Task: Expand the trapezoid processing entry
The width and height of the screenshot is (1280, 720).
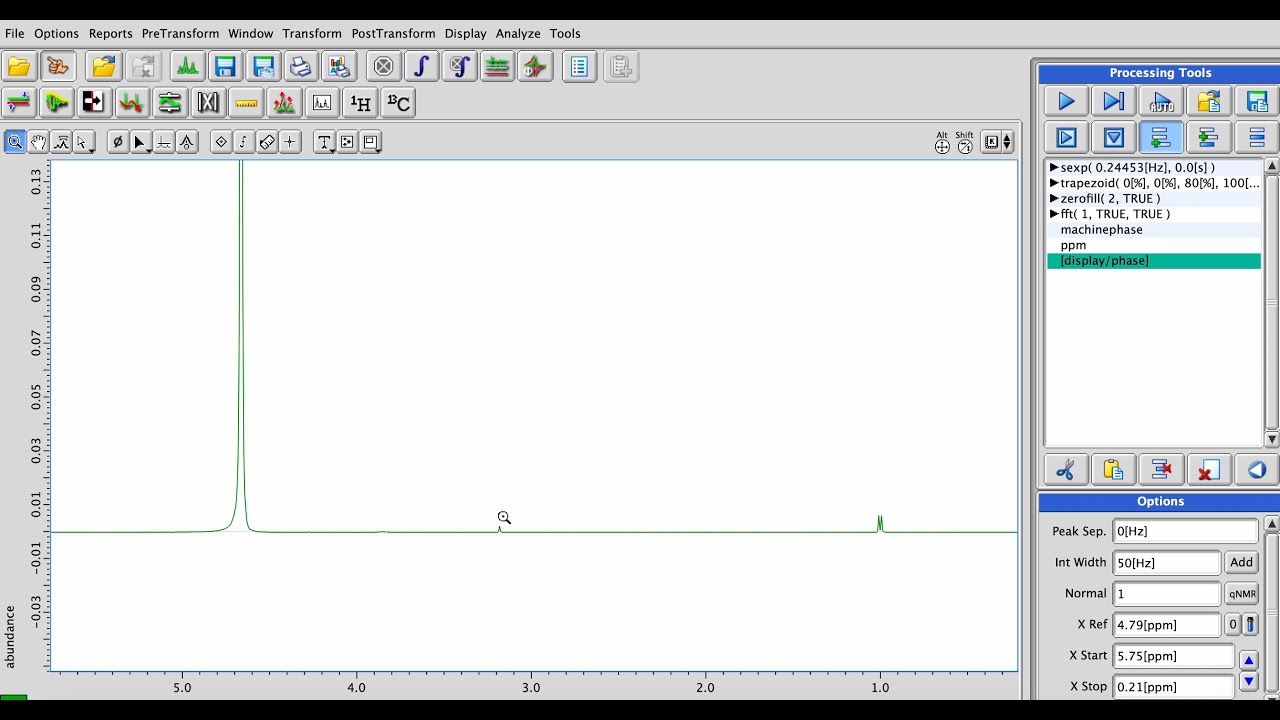Action: pos(1054,183)
